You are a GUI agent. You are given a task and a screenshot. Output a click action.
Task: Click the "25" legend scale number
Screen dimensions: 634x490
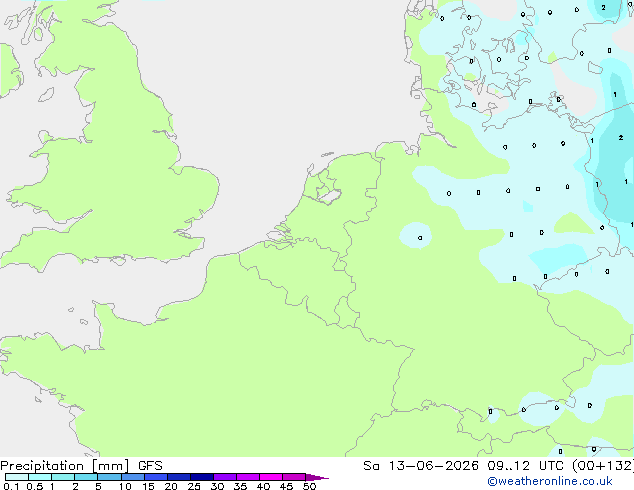(194, 486)
